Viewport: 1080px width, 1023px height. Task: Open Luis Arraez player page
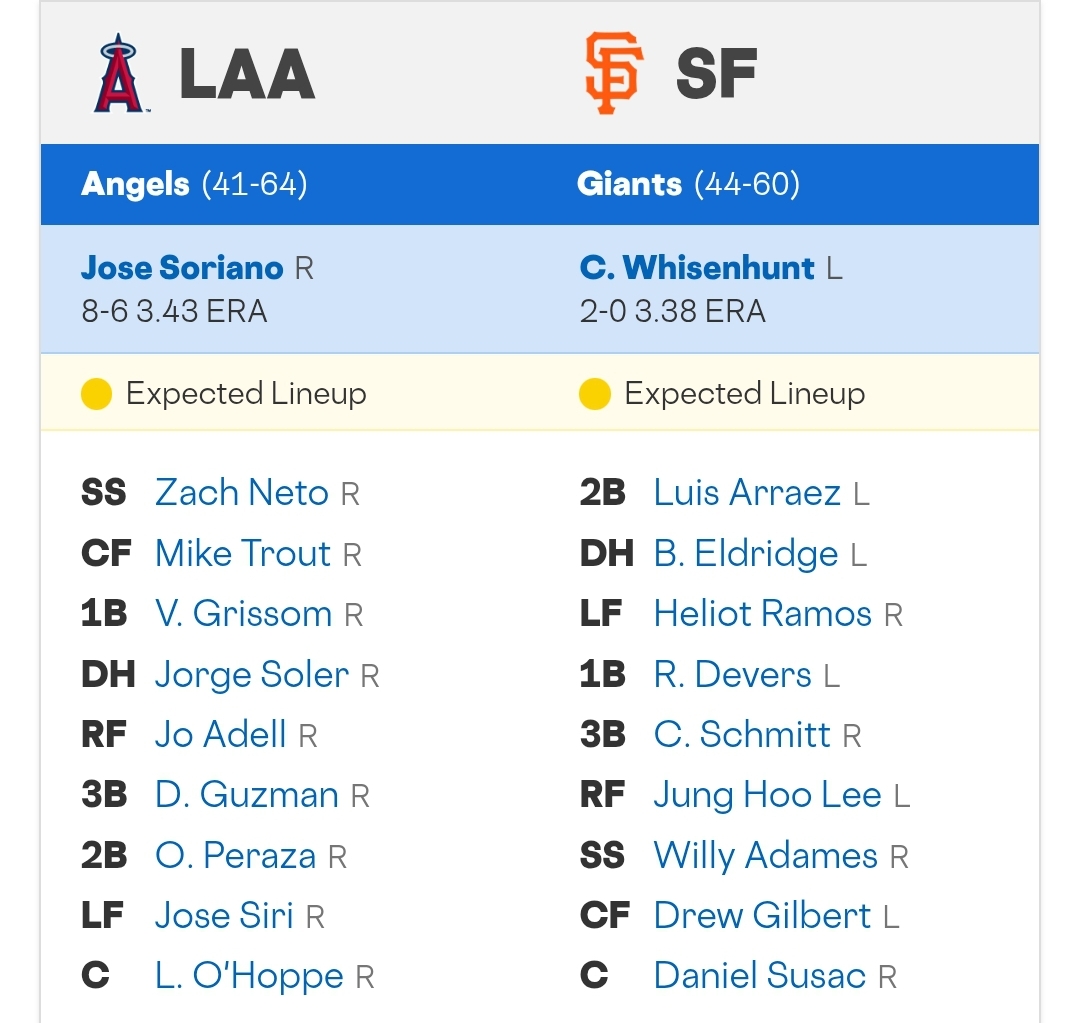click(747, 493)
